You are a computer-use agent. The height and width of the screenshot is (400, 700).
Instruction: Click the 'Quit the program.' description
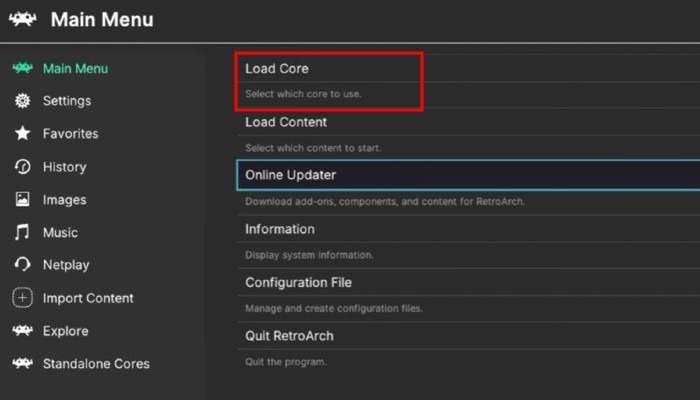[x=286, y=362]
